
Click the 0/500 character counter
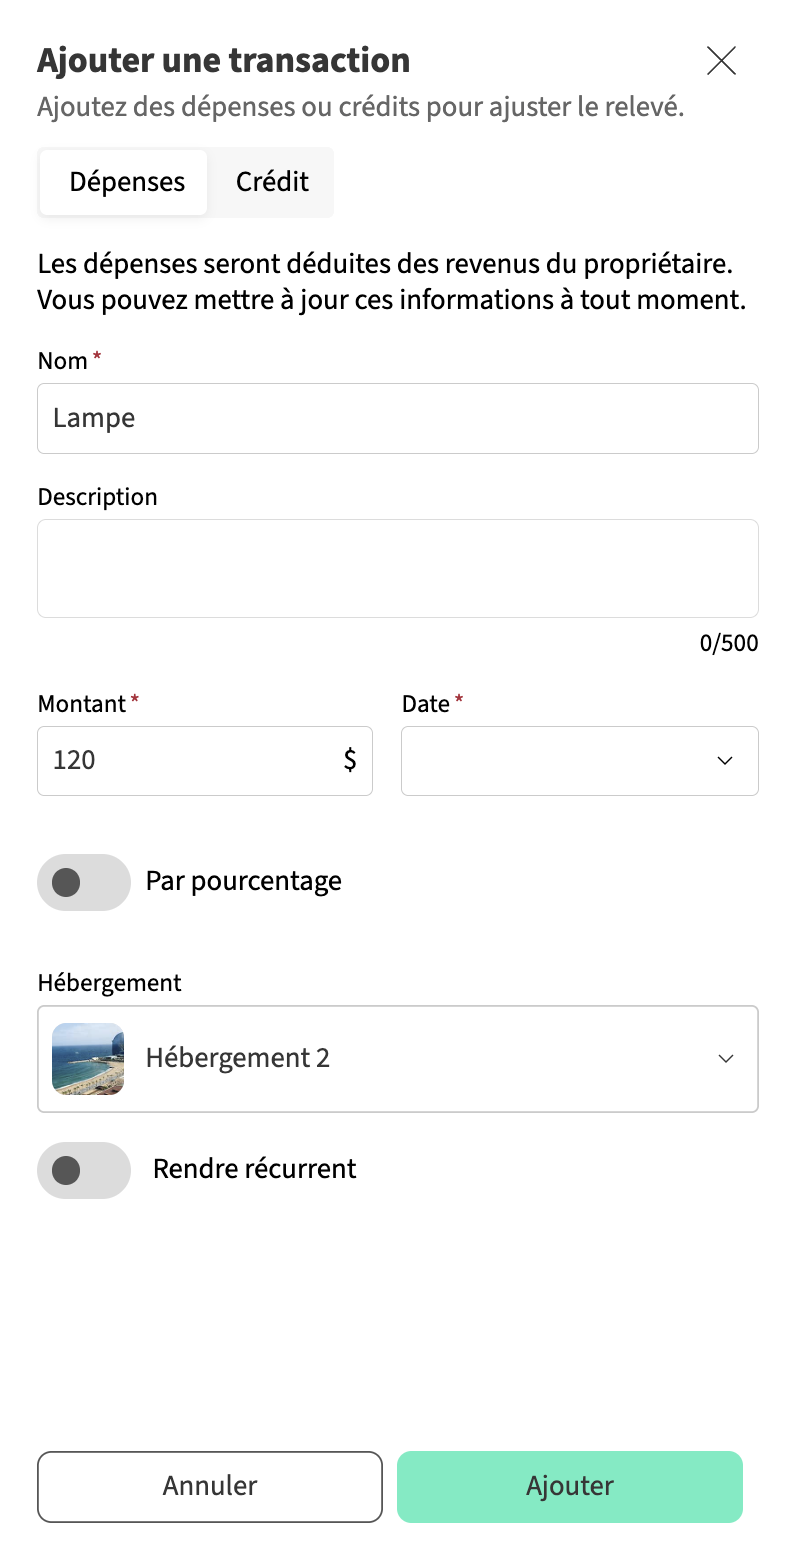pyautogui.click(x=728, y=643)
